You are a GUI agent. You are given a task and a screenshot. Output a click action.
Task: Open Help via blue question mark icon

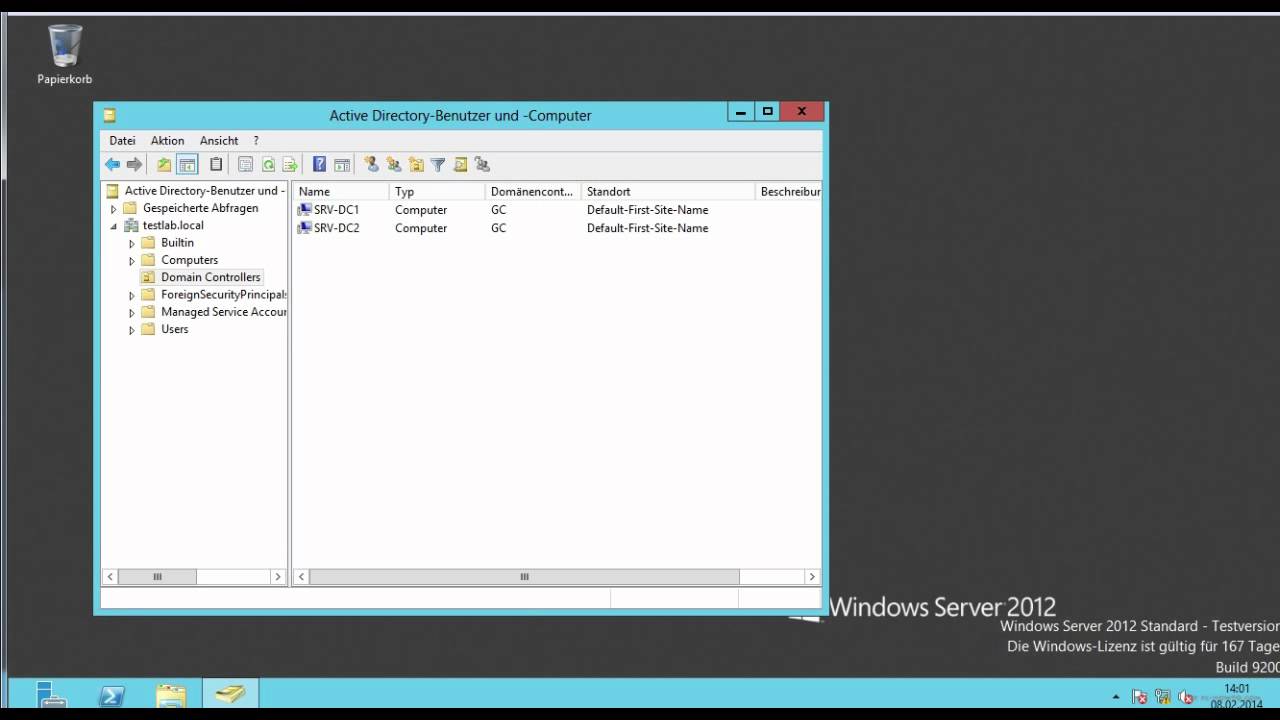319,165
